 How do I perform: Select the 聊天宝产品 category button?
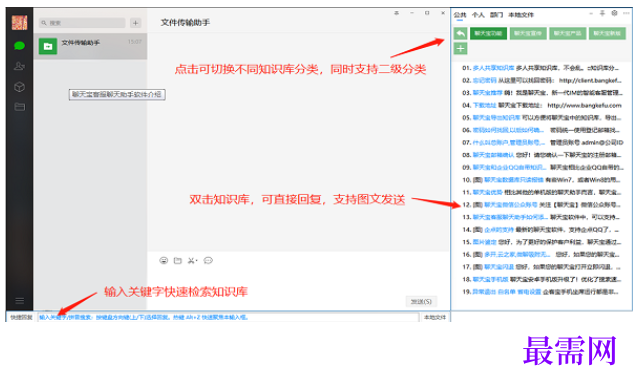(567, 33)
